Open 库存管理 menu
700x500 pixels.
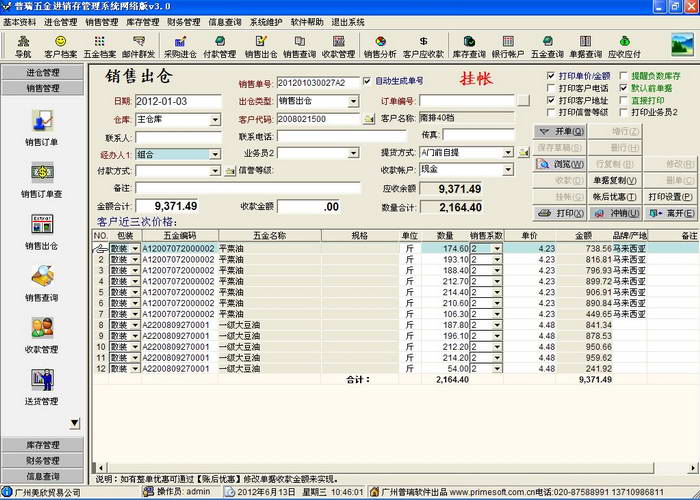[x=142, y=22]
